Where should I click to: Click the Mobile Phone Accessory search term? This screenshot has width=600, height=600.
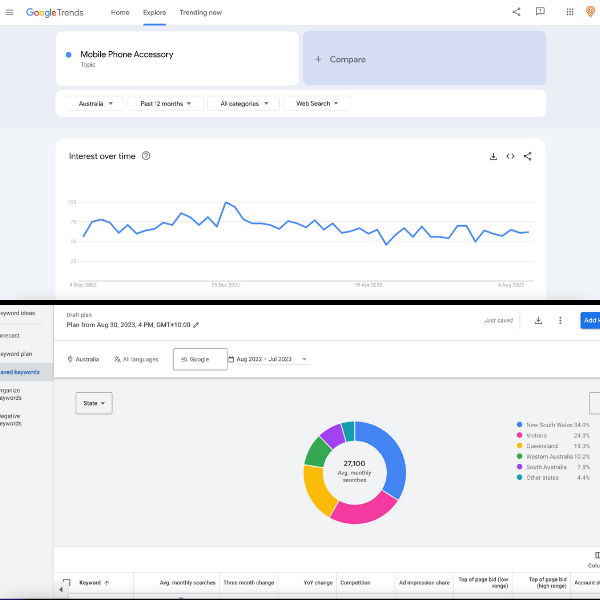click(x=127, y=54)
